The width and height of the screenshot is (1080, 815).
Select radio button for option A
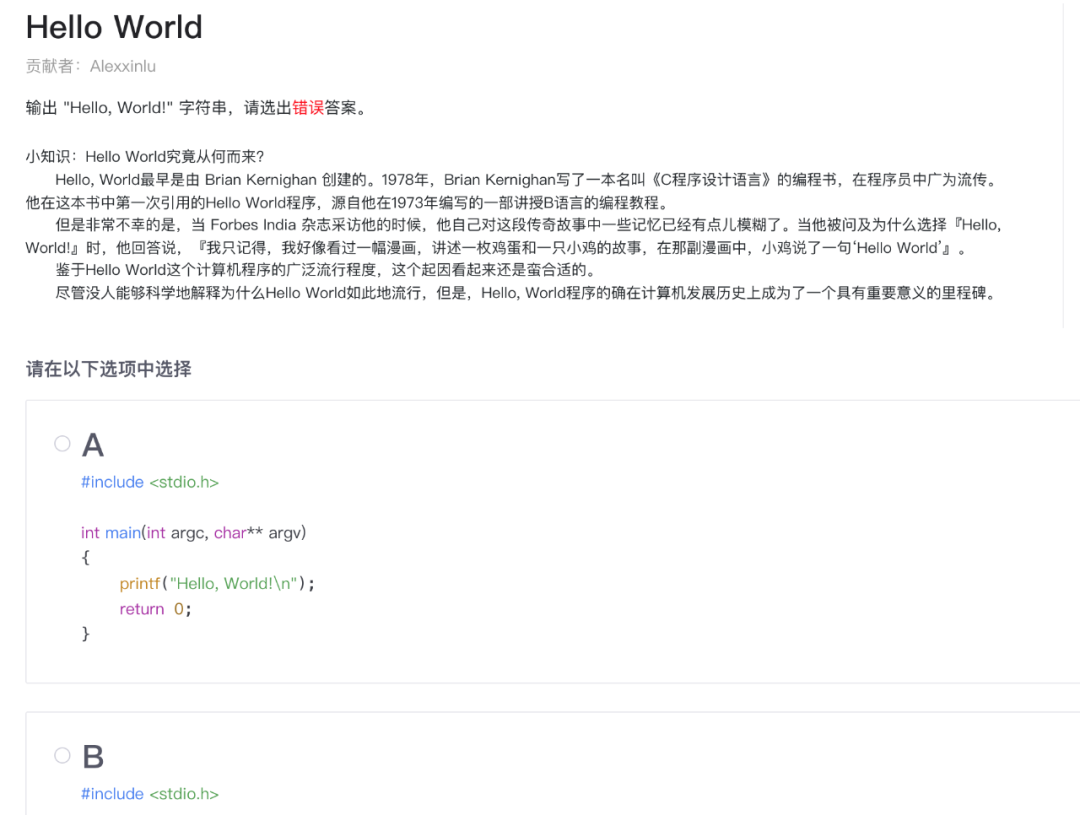pyautogui.click(x=63, y=444)
